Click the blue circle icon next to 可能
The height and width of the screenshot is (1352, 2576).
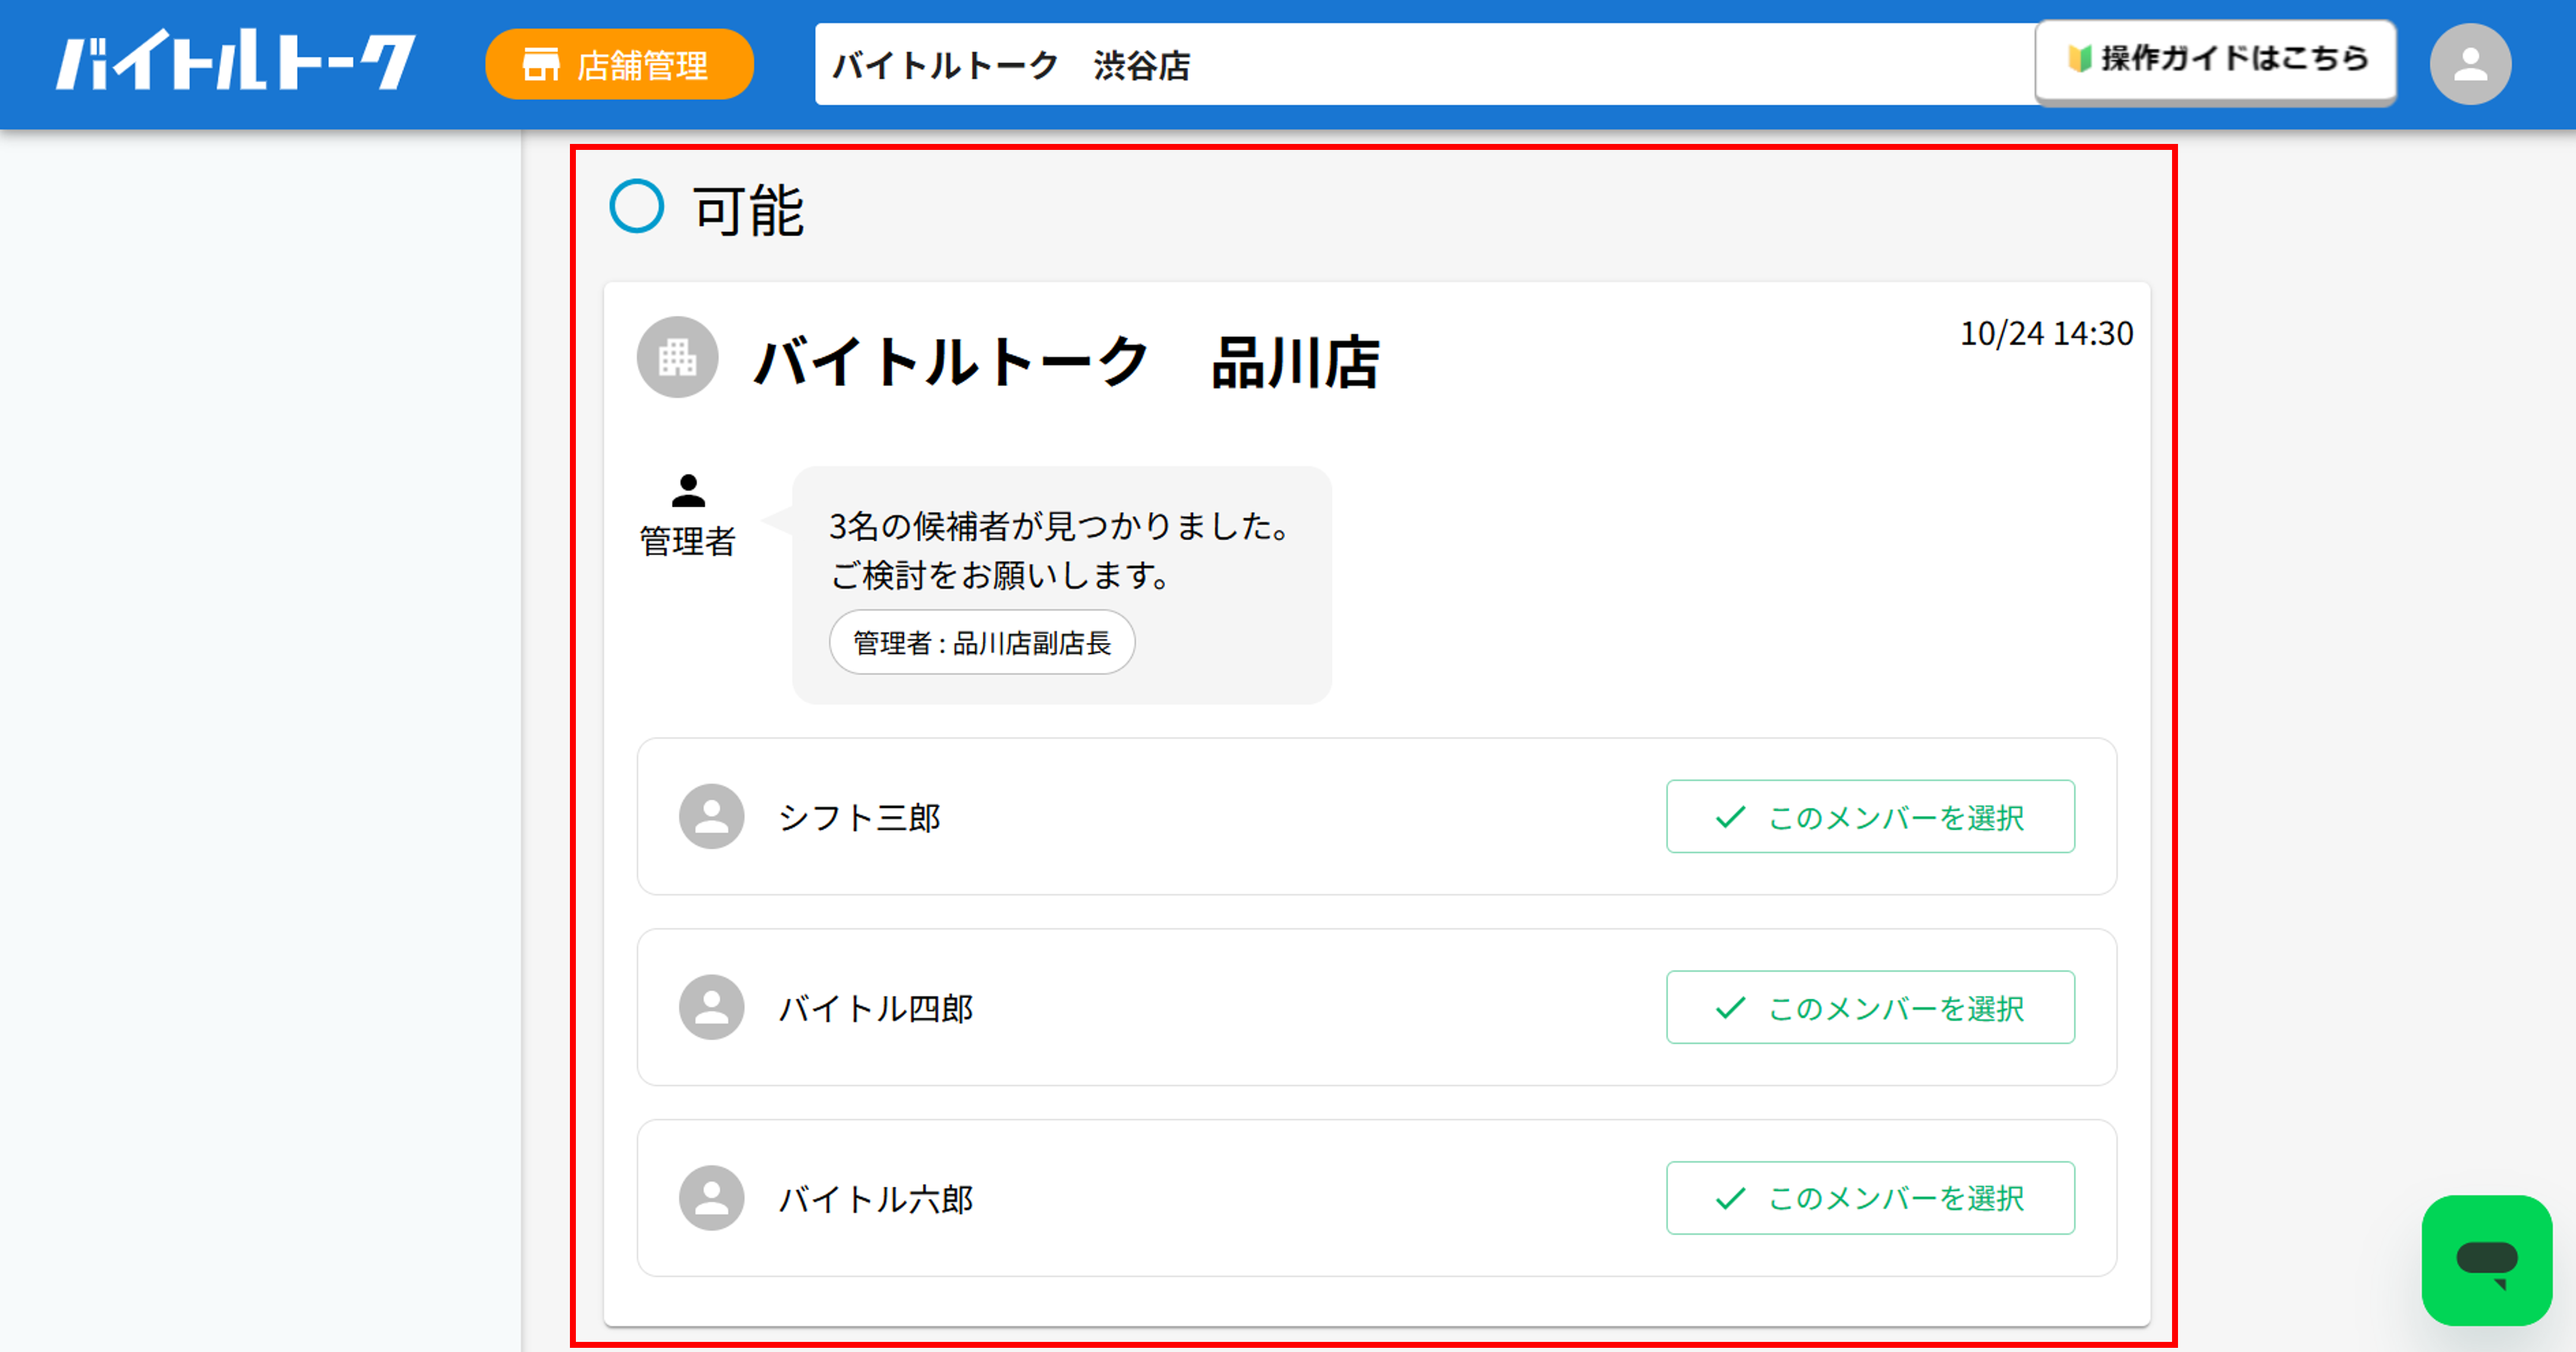point(637,206)
